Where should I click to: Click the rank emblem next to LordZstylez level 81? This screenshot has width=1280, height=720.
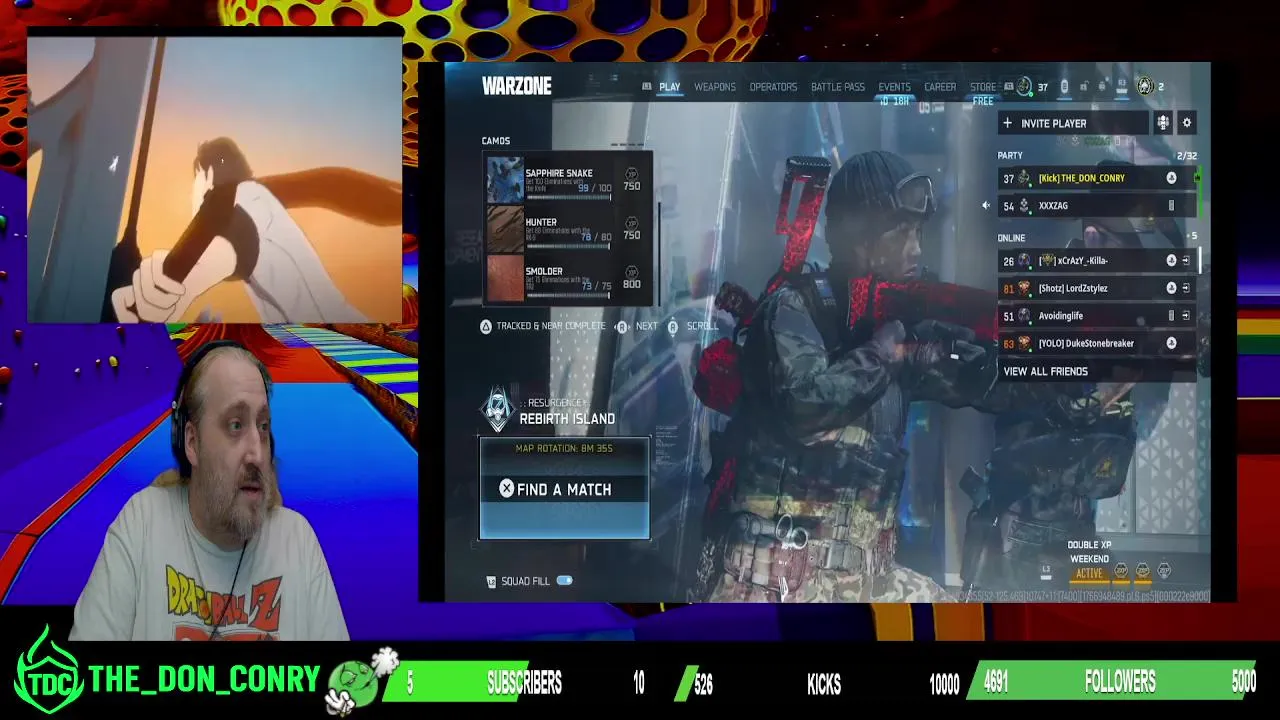coord(1024,288)
